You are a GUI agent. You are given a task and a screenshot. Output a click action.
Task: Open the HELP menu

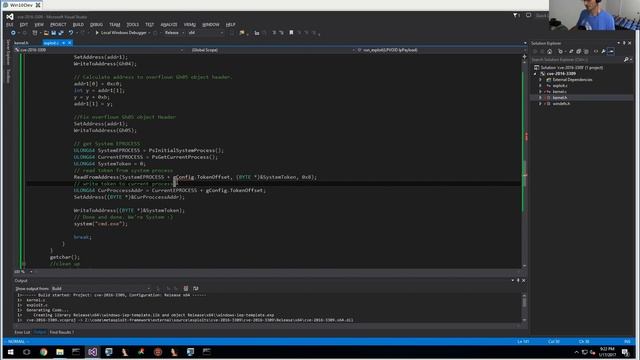[x=231, y=24]
